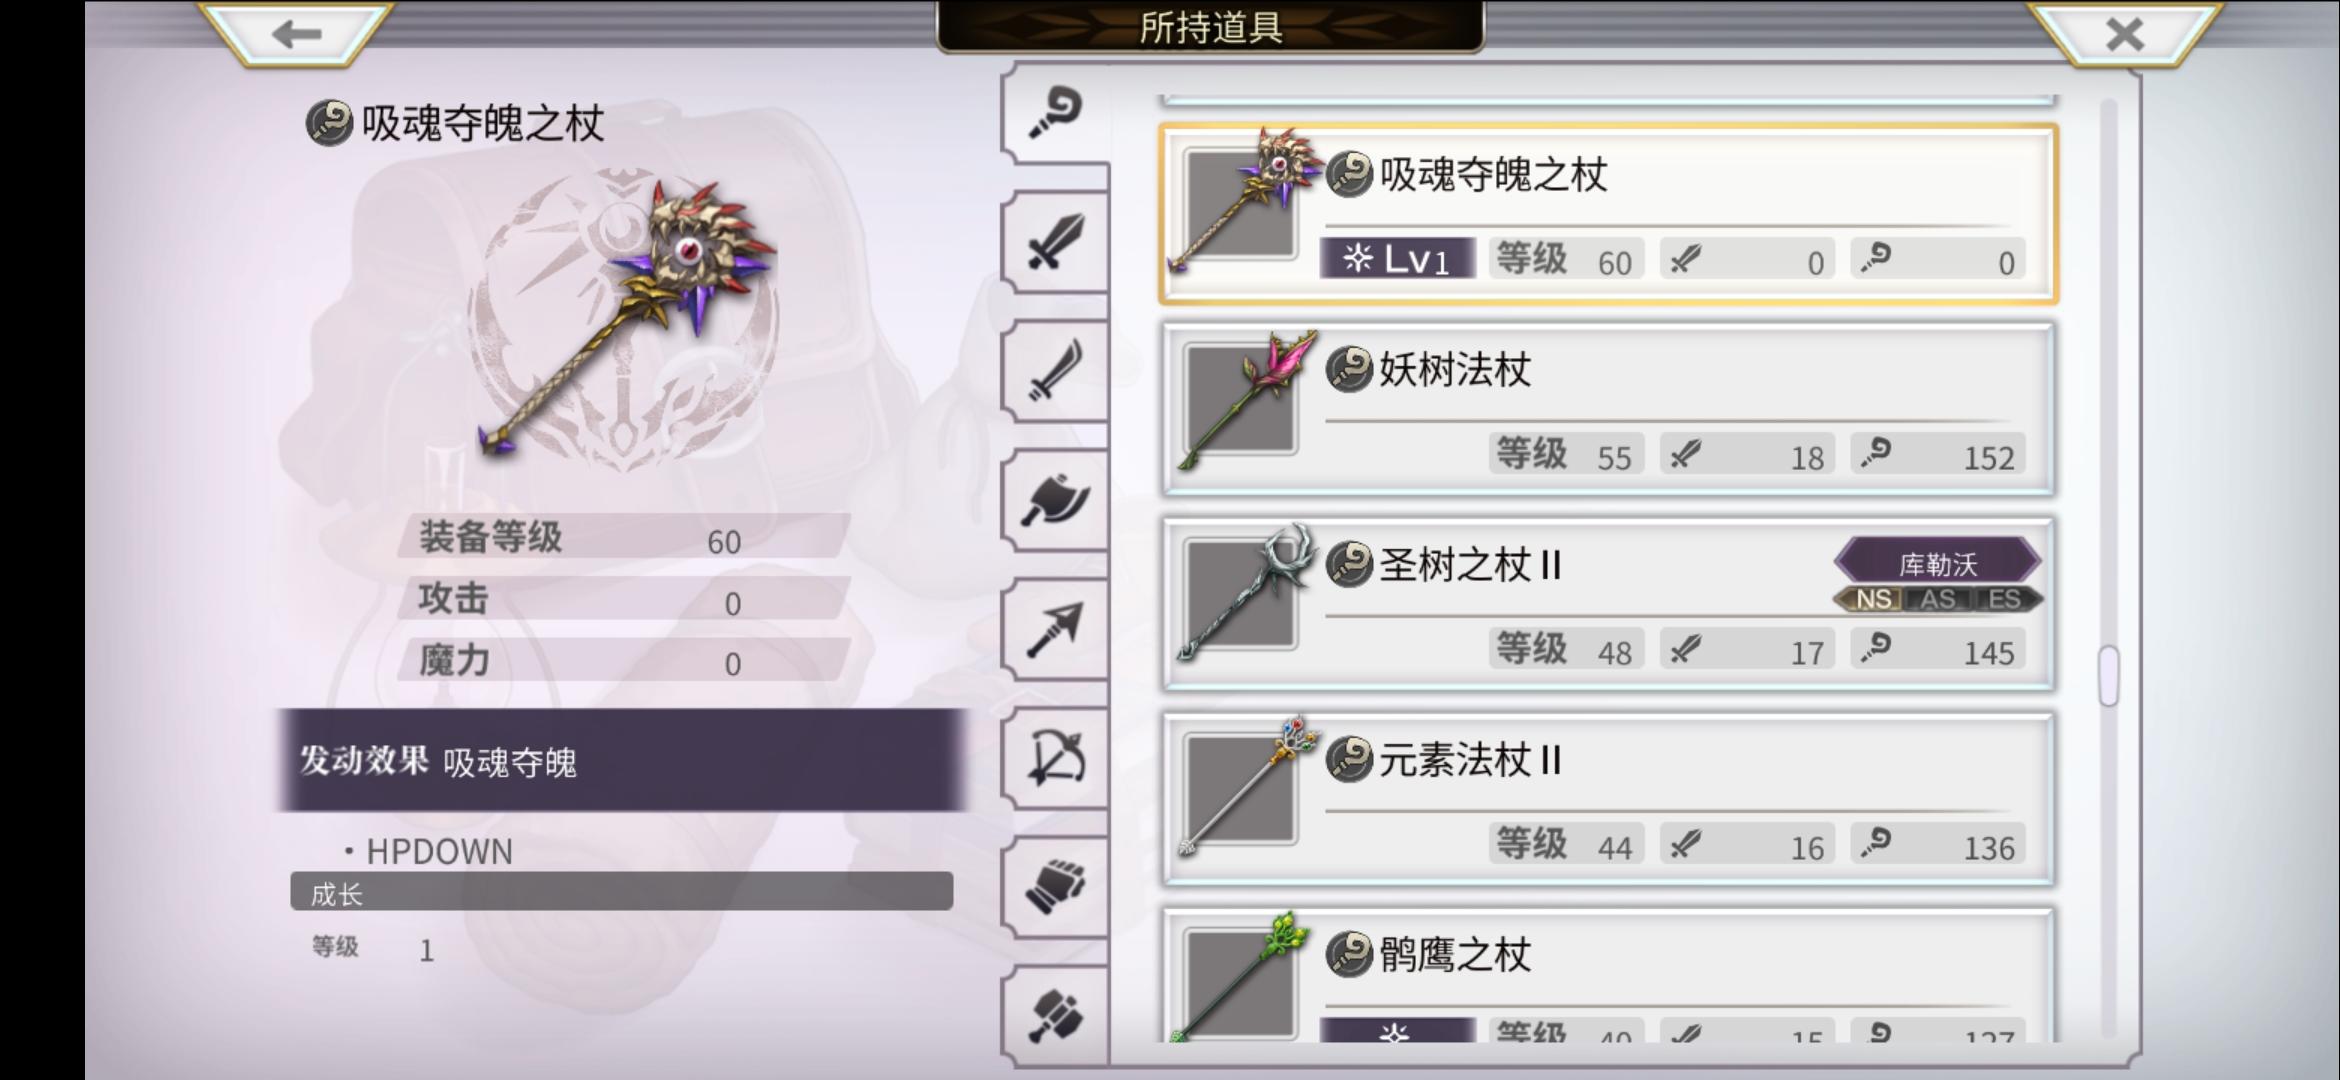Click the item list scrollbar handle
The height and width of the screenshot is (1080, 2340).
(x=2108, y=676)
